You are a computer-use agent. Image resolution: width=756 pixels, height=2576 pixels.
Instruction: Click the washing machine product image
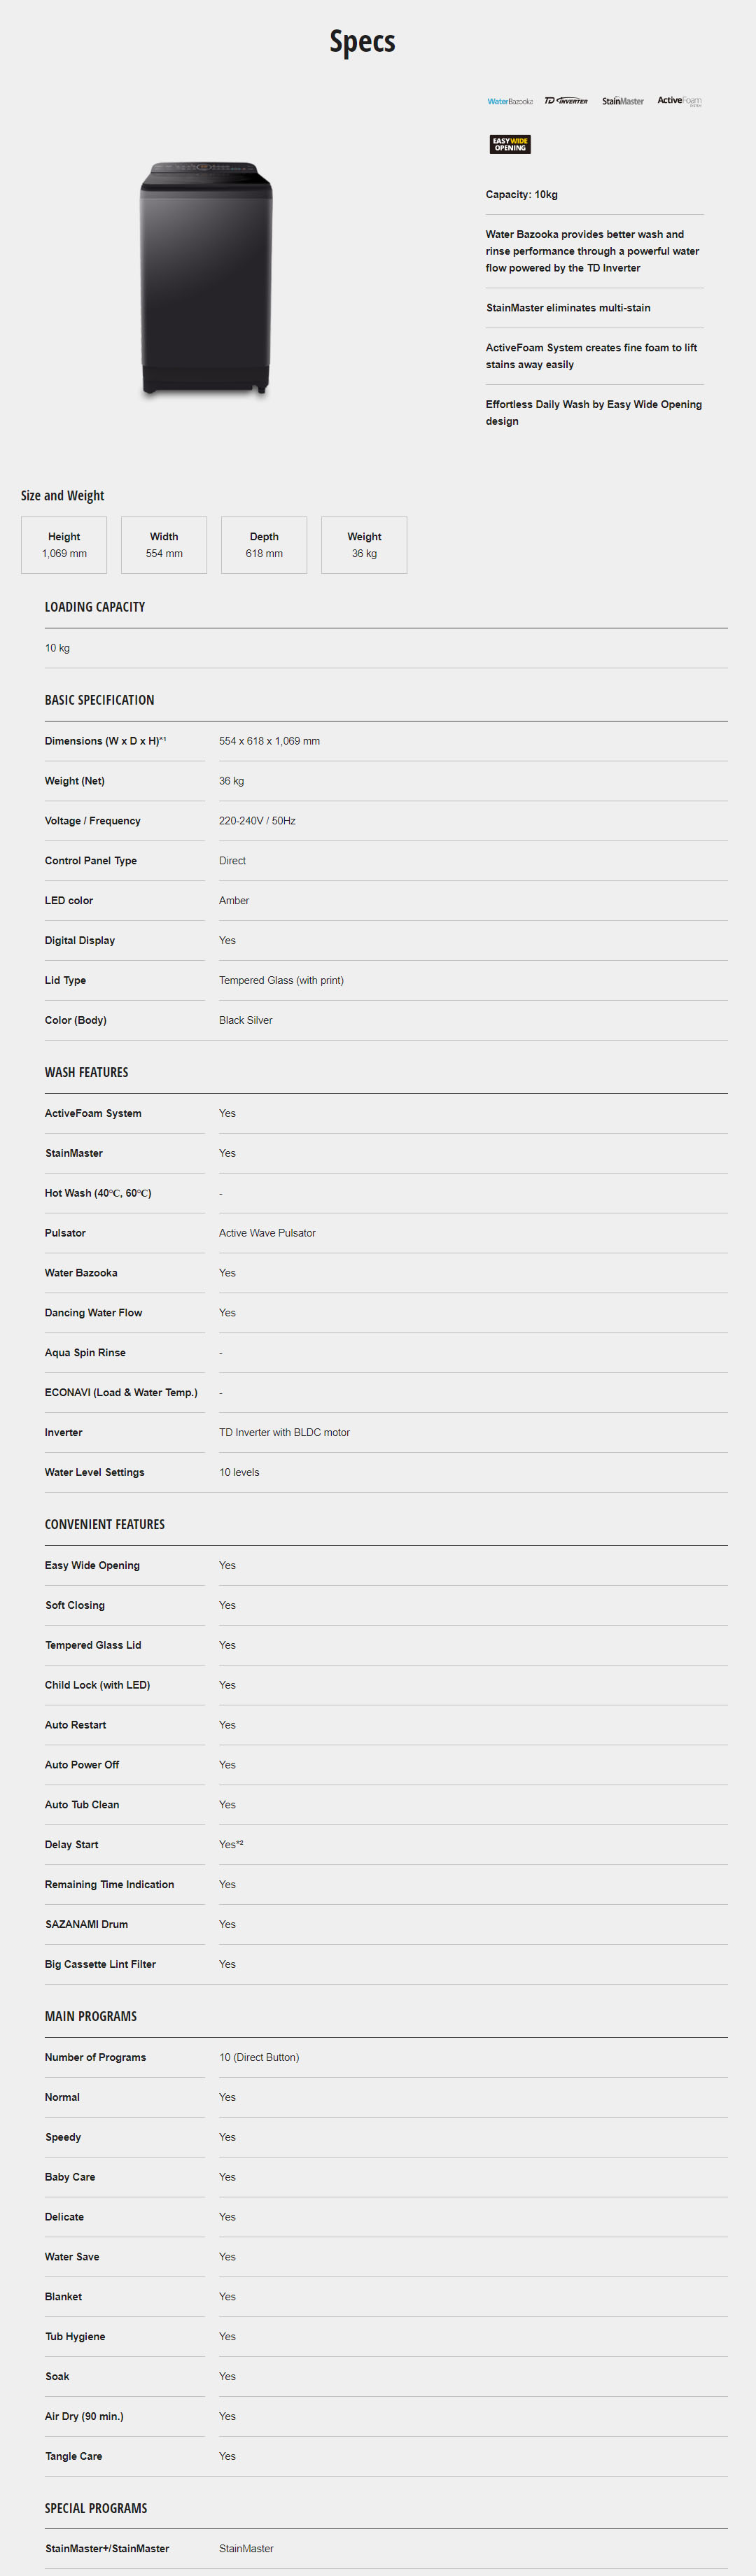[x=206, y=278]
